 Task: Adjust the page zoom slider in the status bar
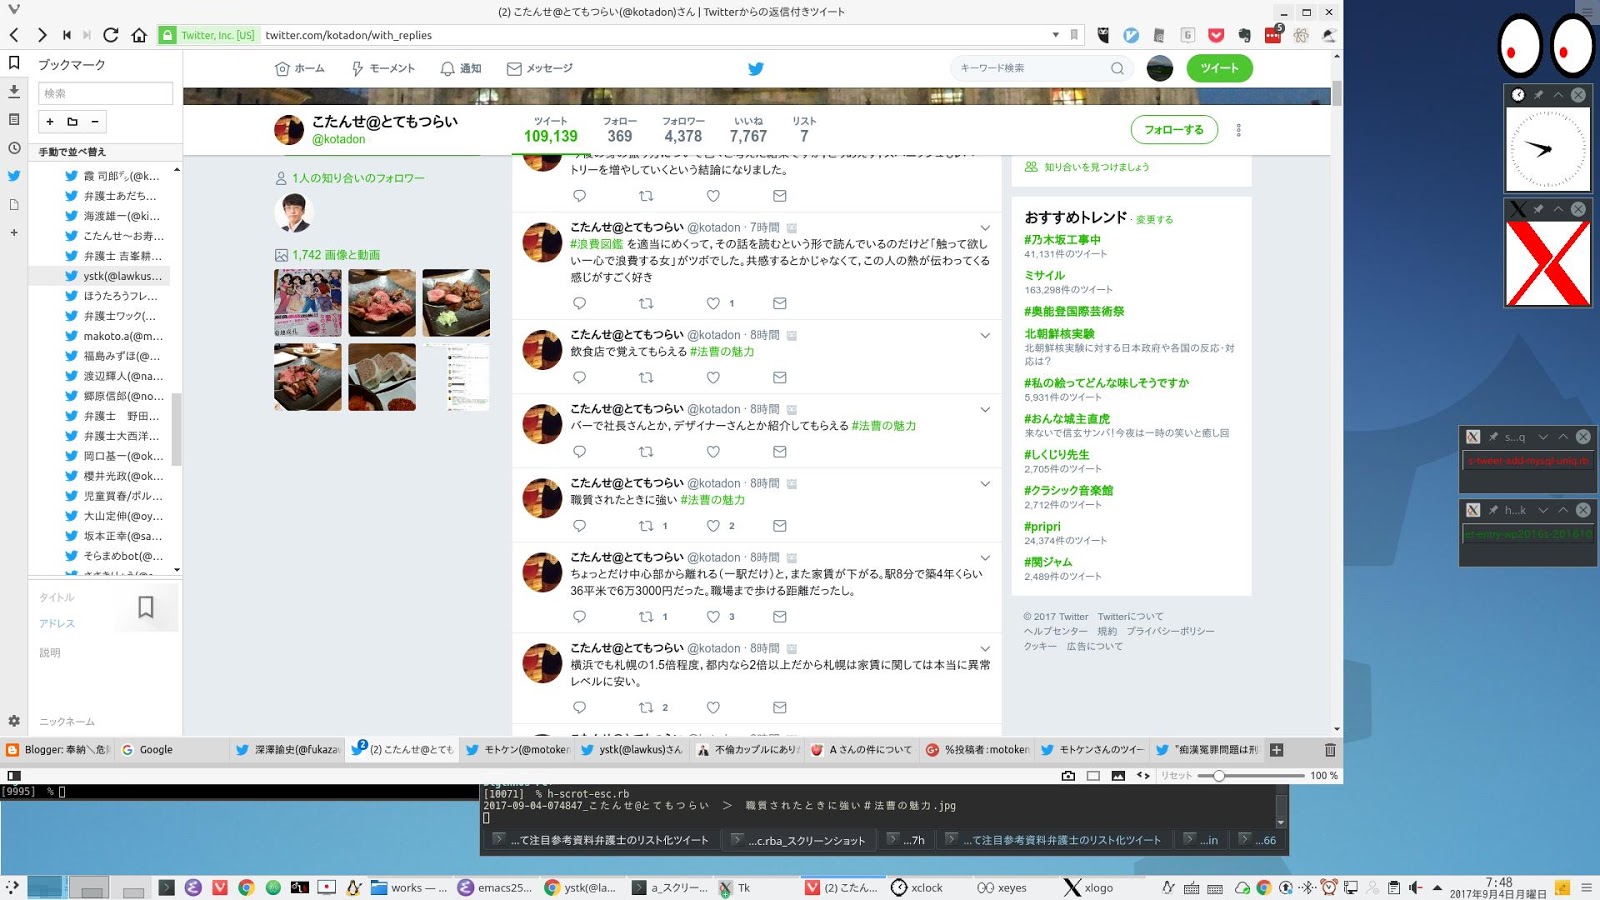click(1219, 776)
